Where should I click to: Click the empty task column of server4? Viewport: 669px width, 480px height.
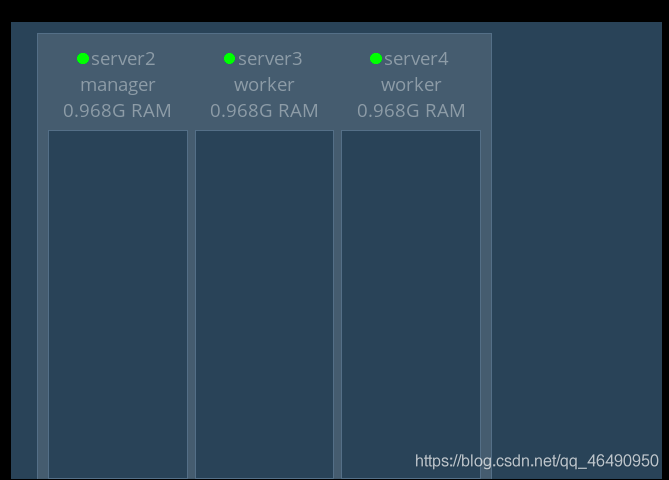[411, 304]
